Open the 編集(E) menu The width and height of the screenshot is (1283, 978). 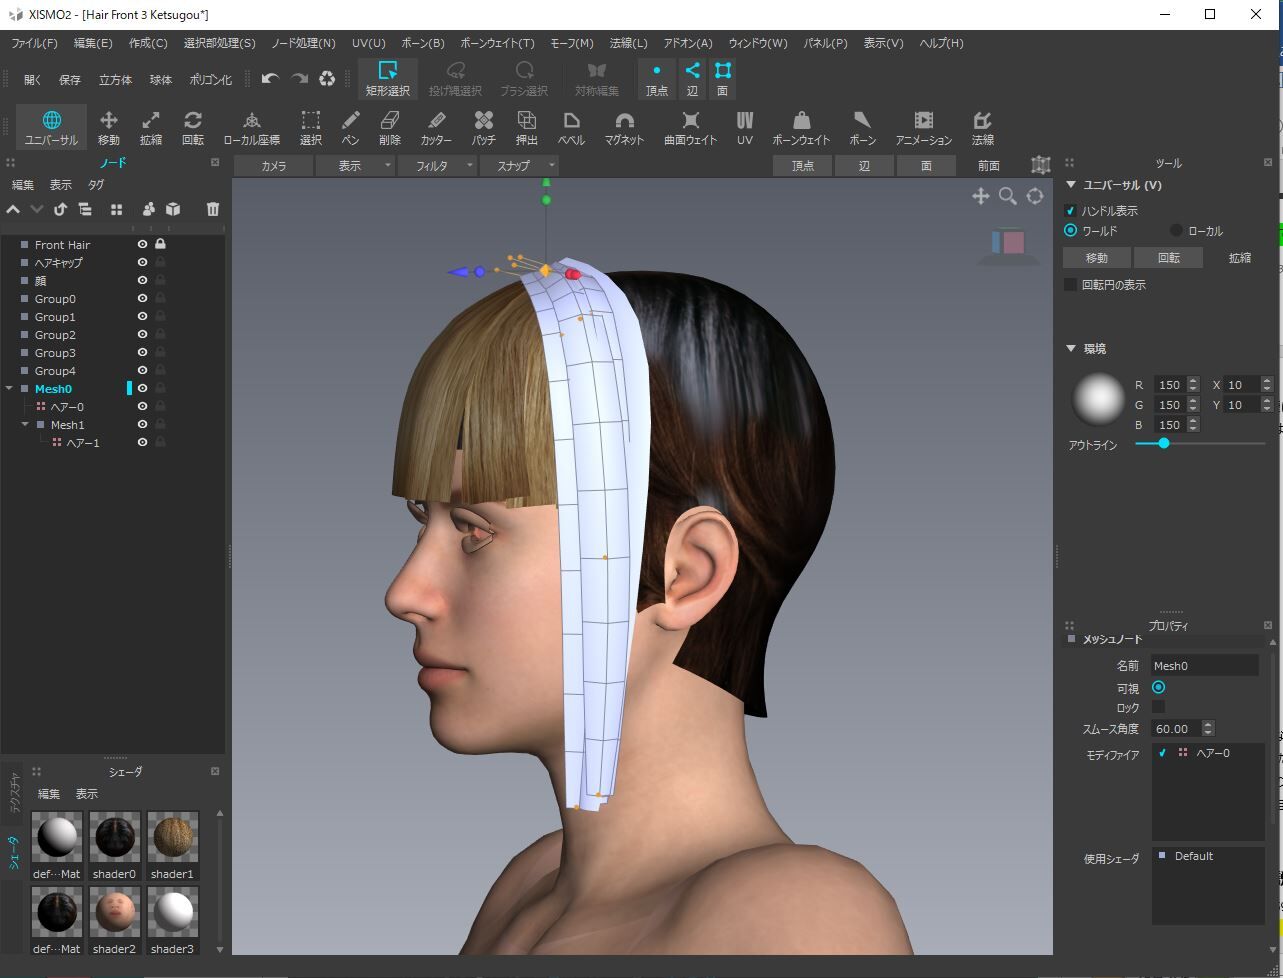(93, 43)
